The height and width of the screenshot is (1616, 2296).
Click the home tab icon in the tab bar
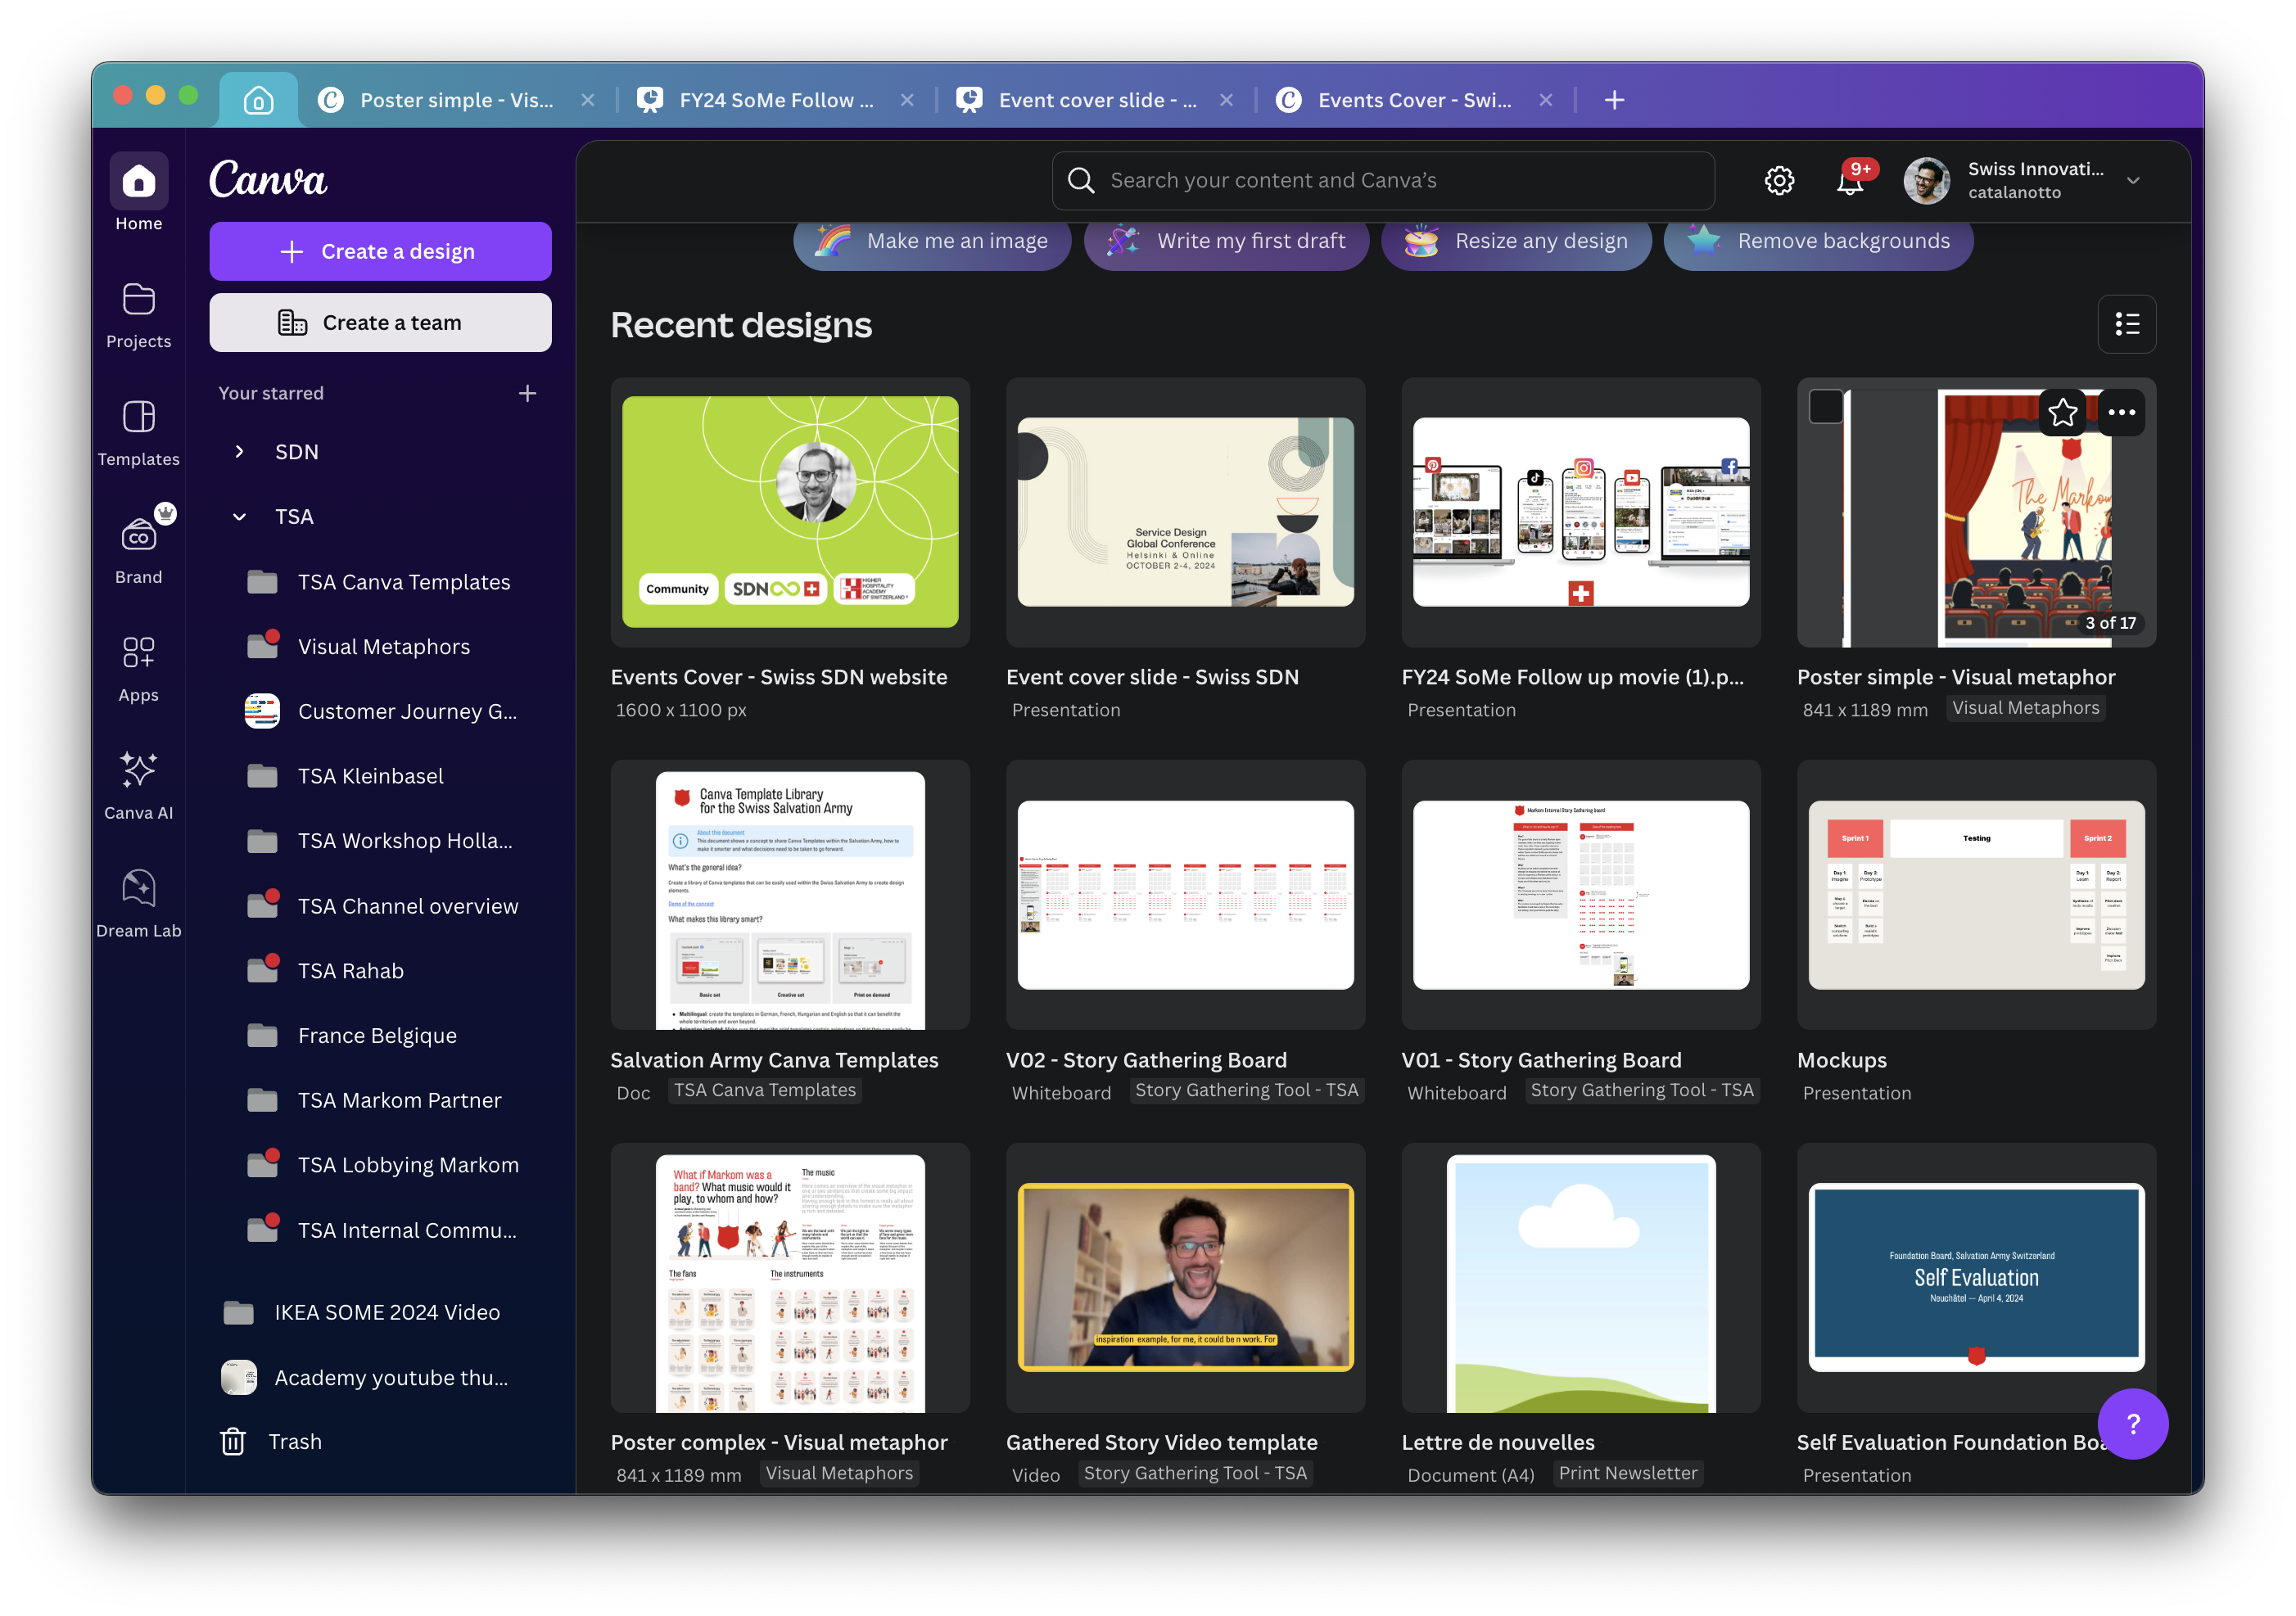(258, 100)
